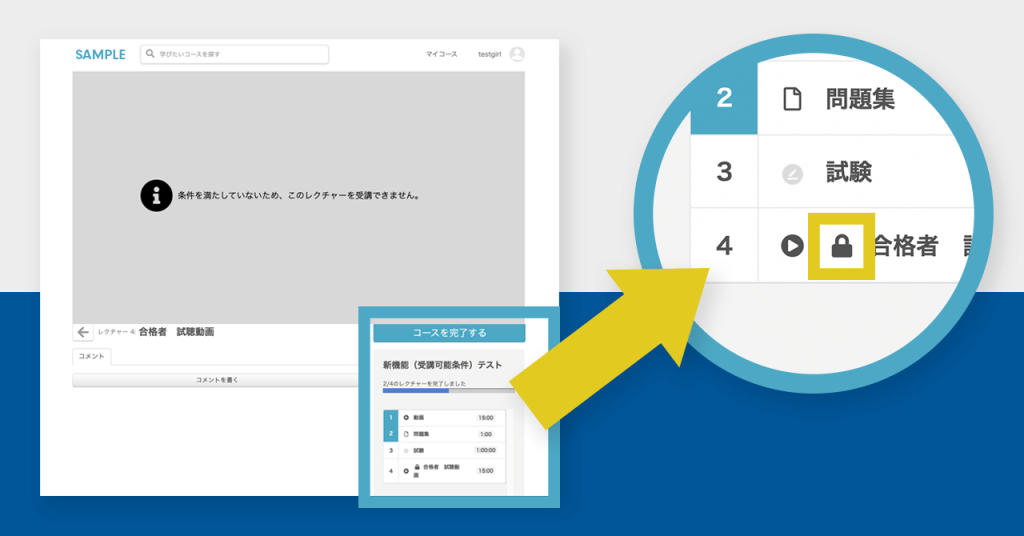This screenshot has width=1024, height=536.
Task: Click the 15:00 duration of lecture 1 動画
Action: coord(486,418)
